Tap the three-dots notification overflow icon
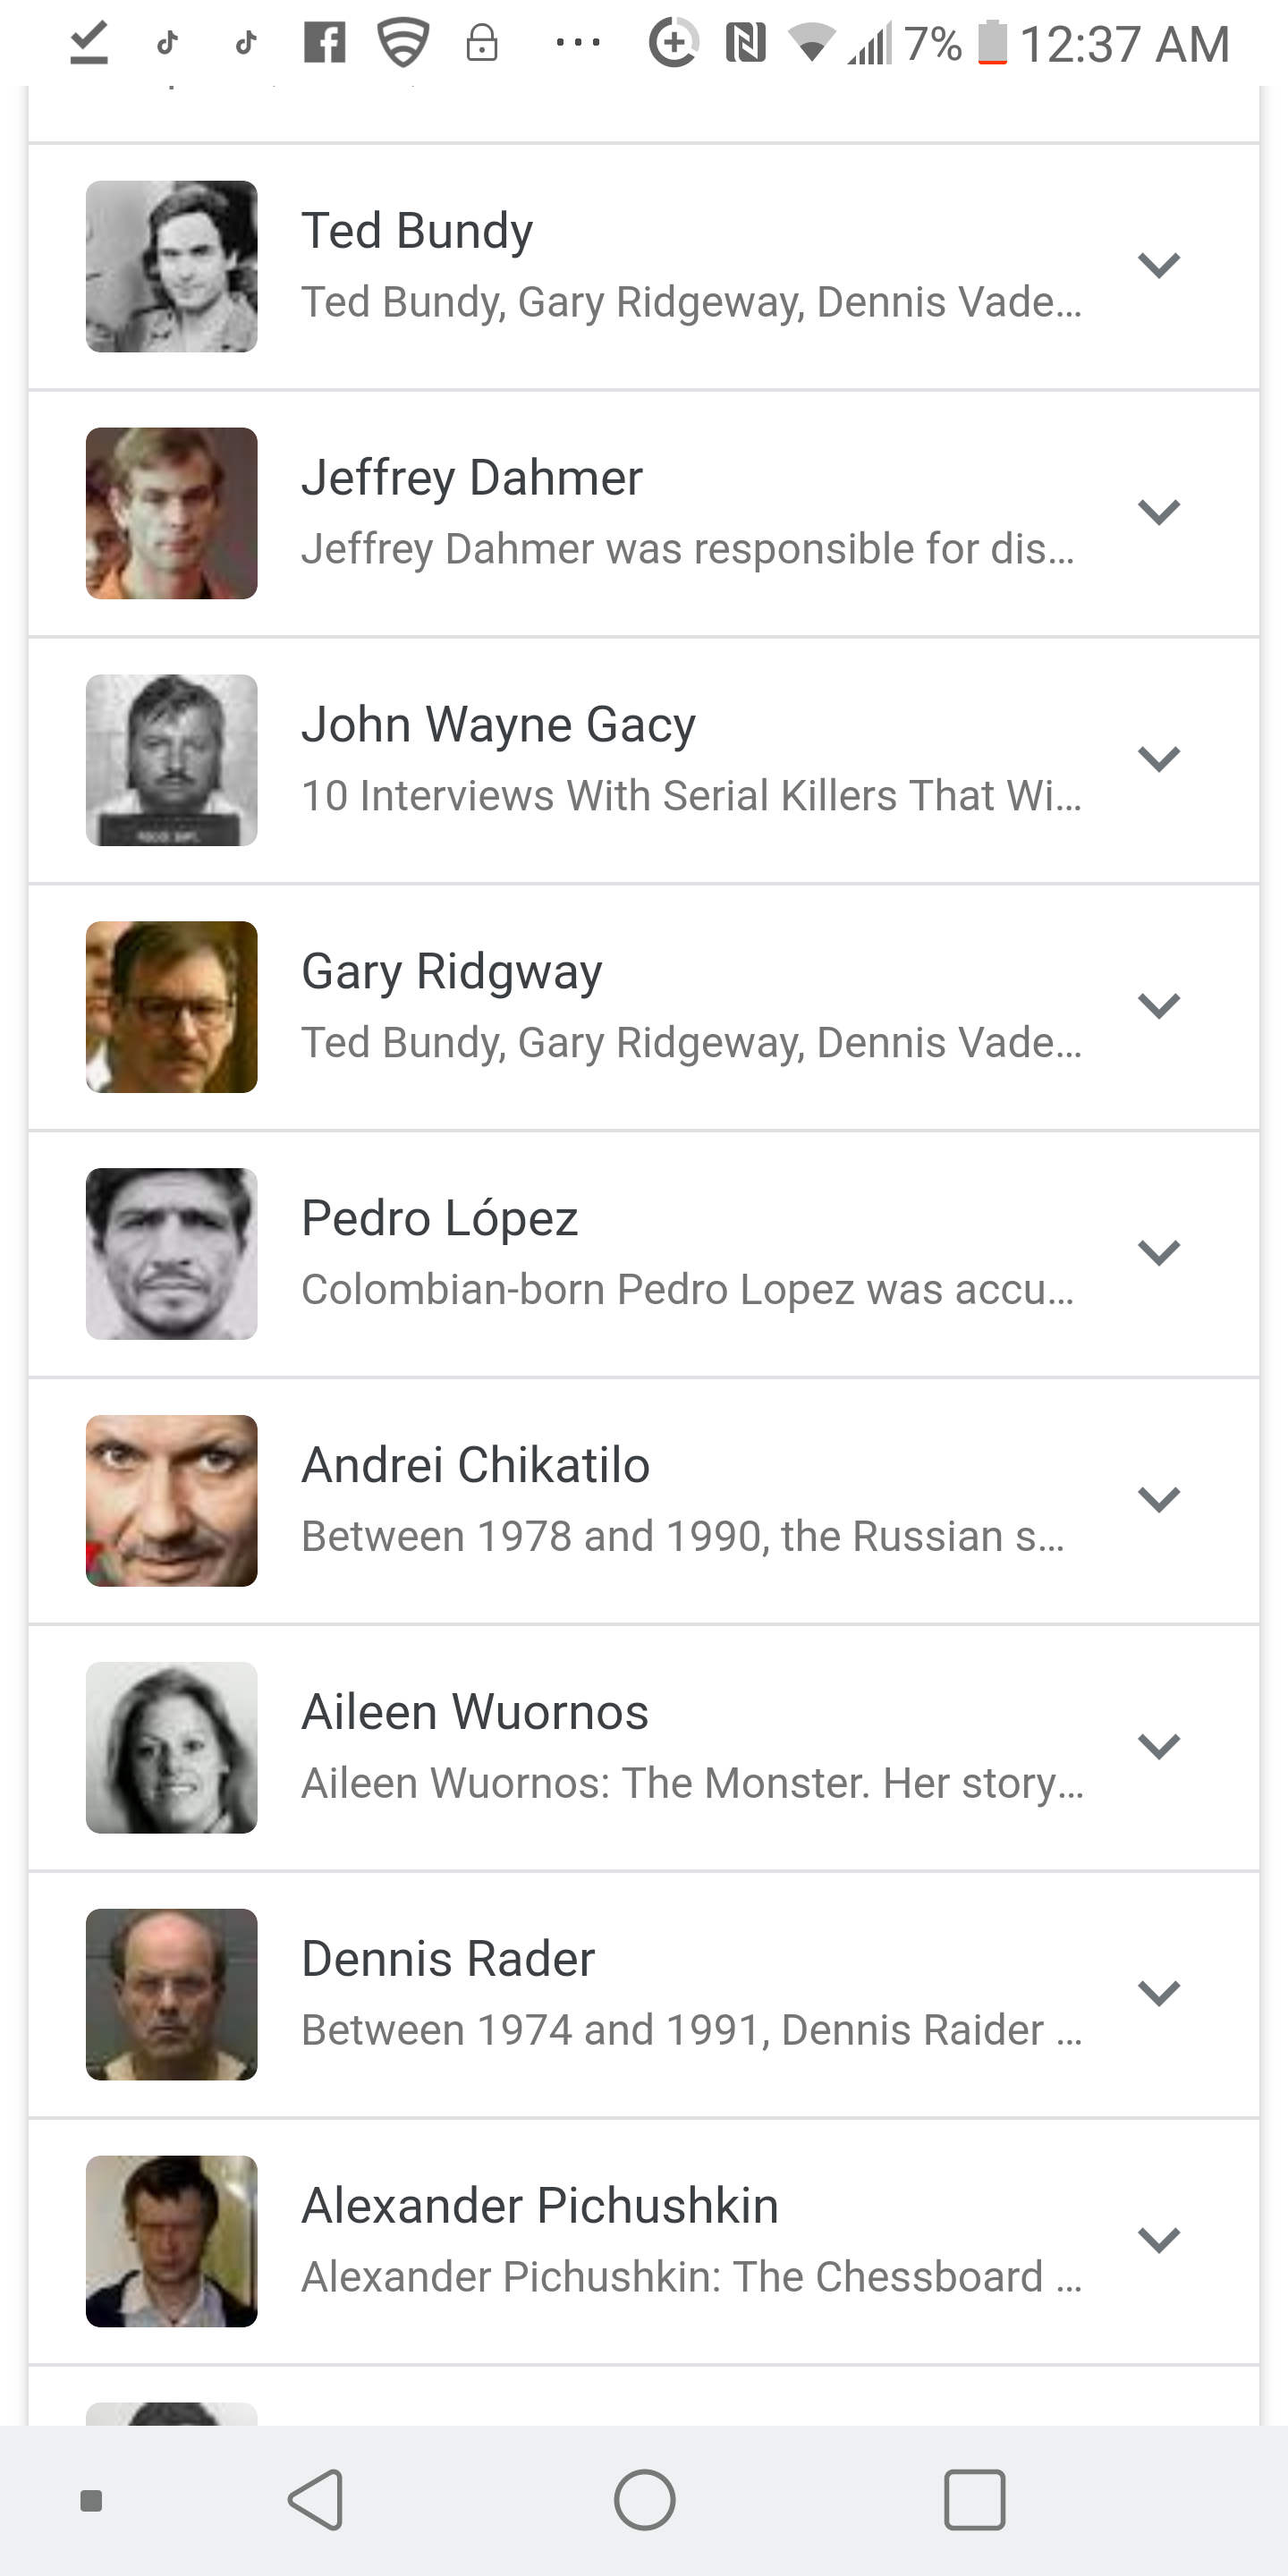This screenshot has height=2576, width=1288. pos(578,43)
